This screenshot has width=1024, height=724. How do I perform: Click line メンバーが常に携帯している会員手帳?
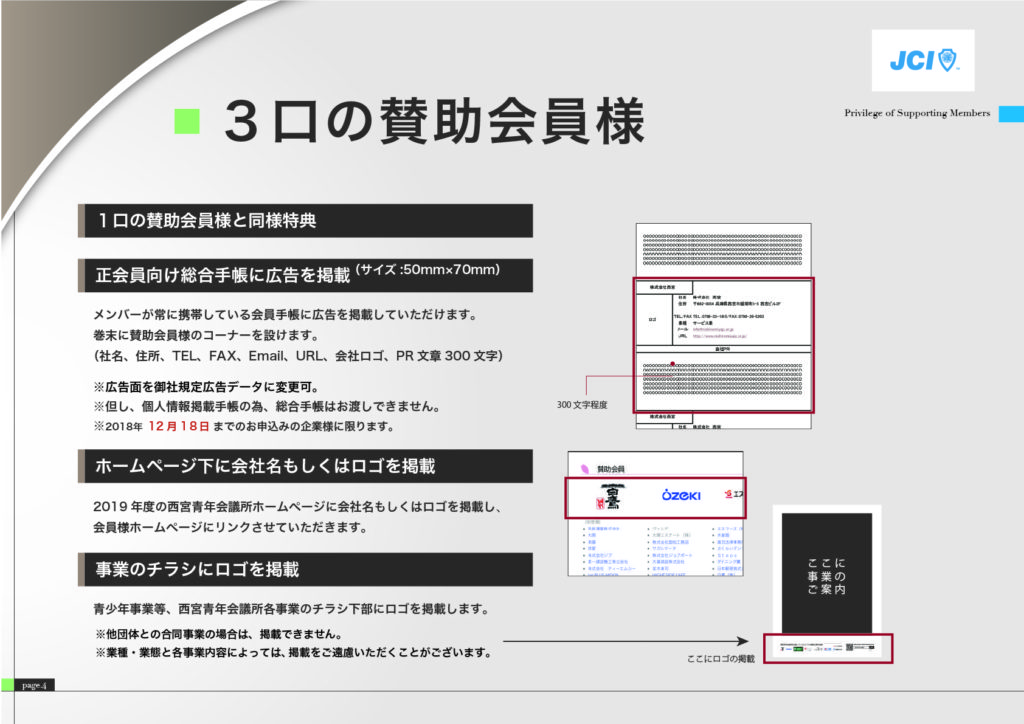285,314
